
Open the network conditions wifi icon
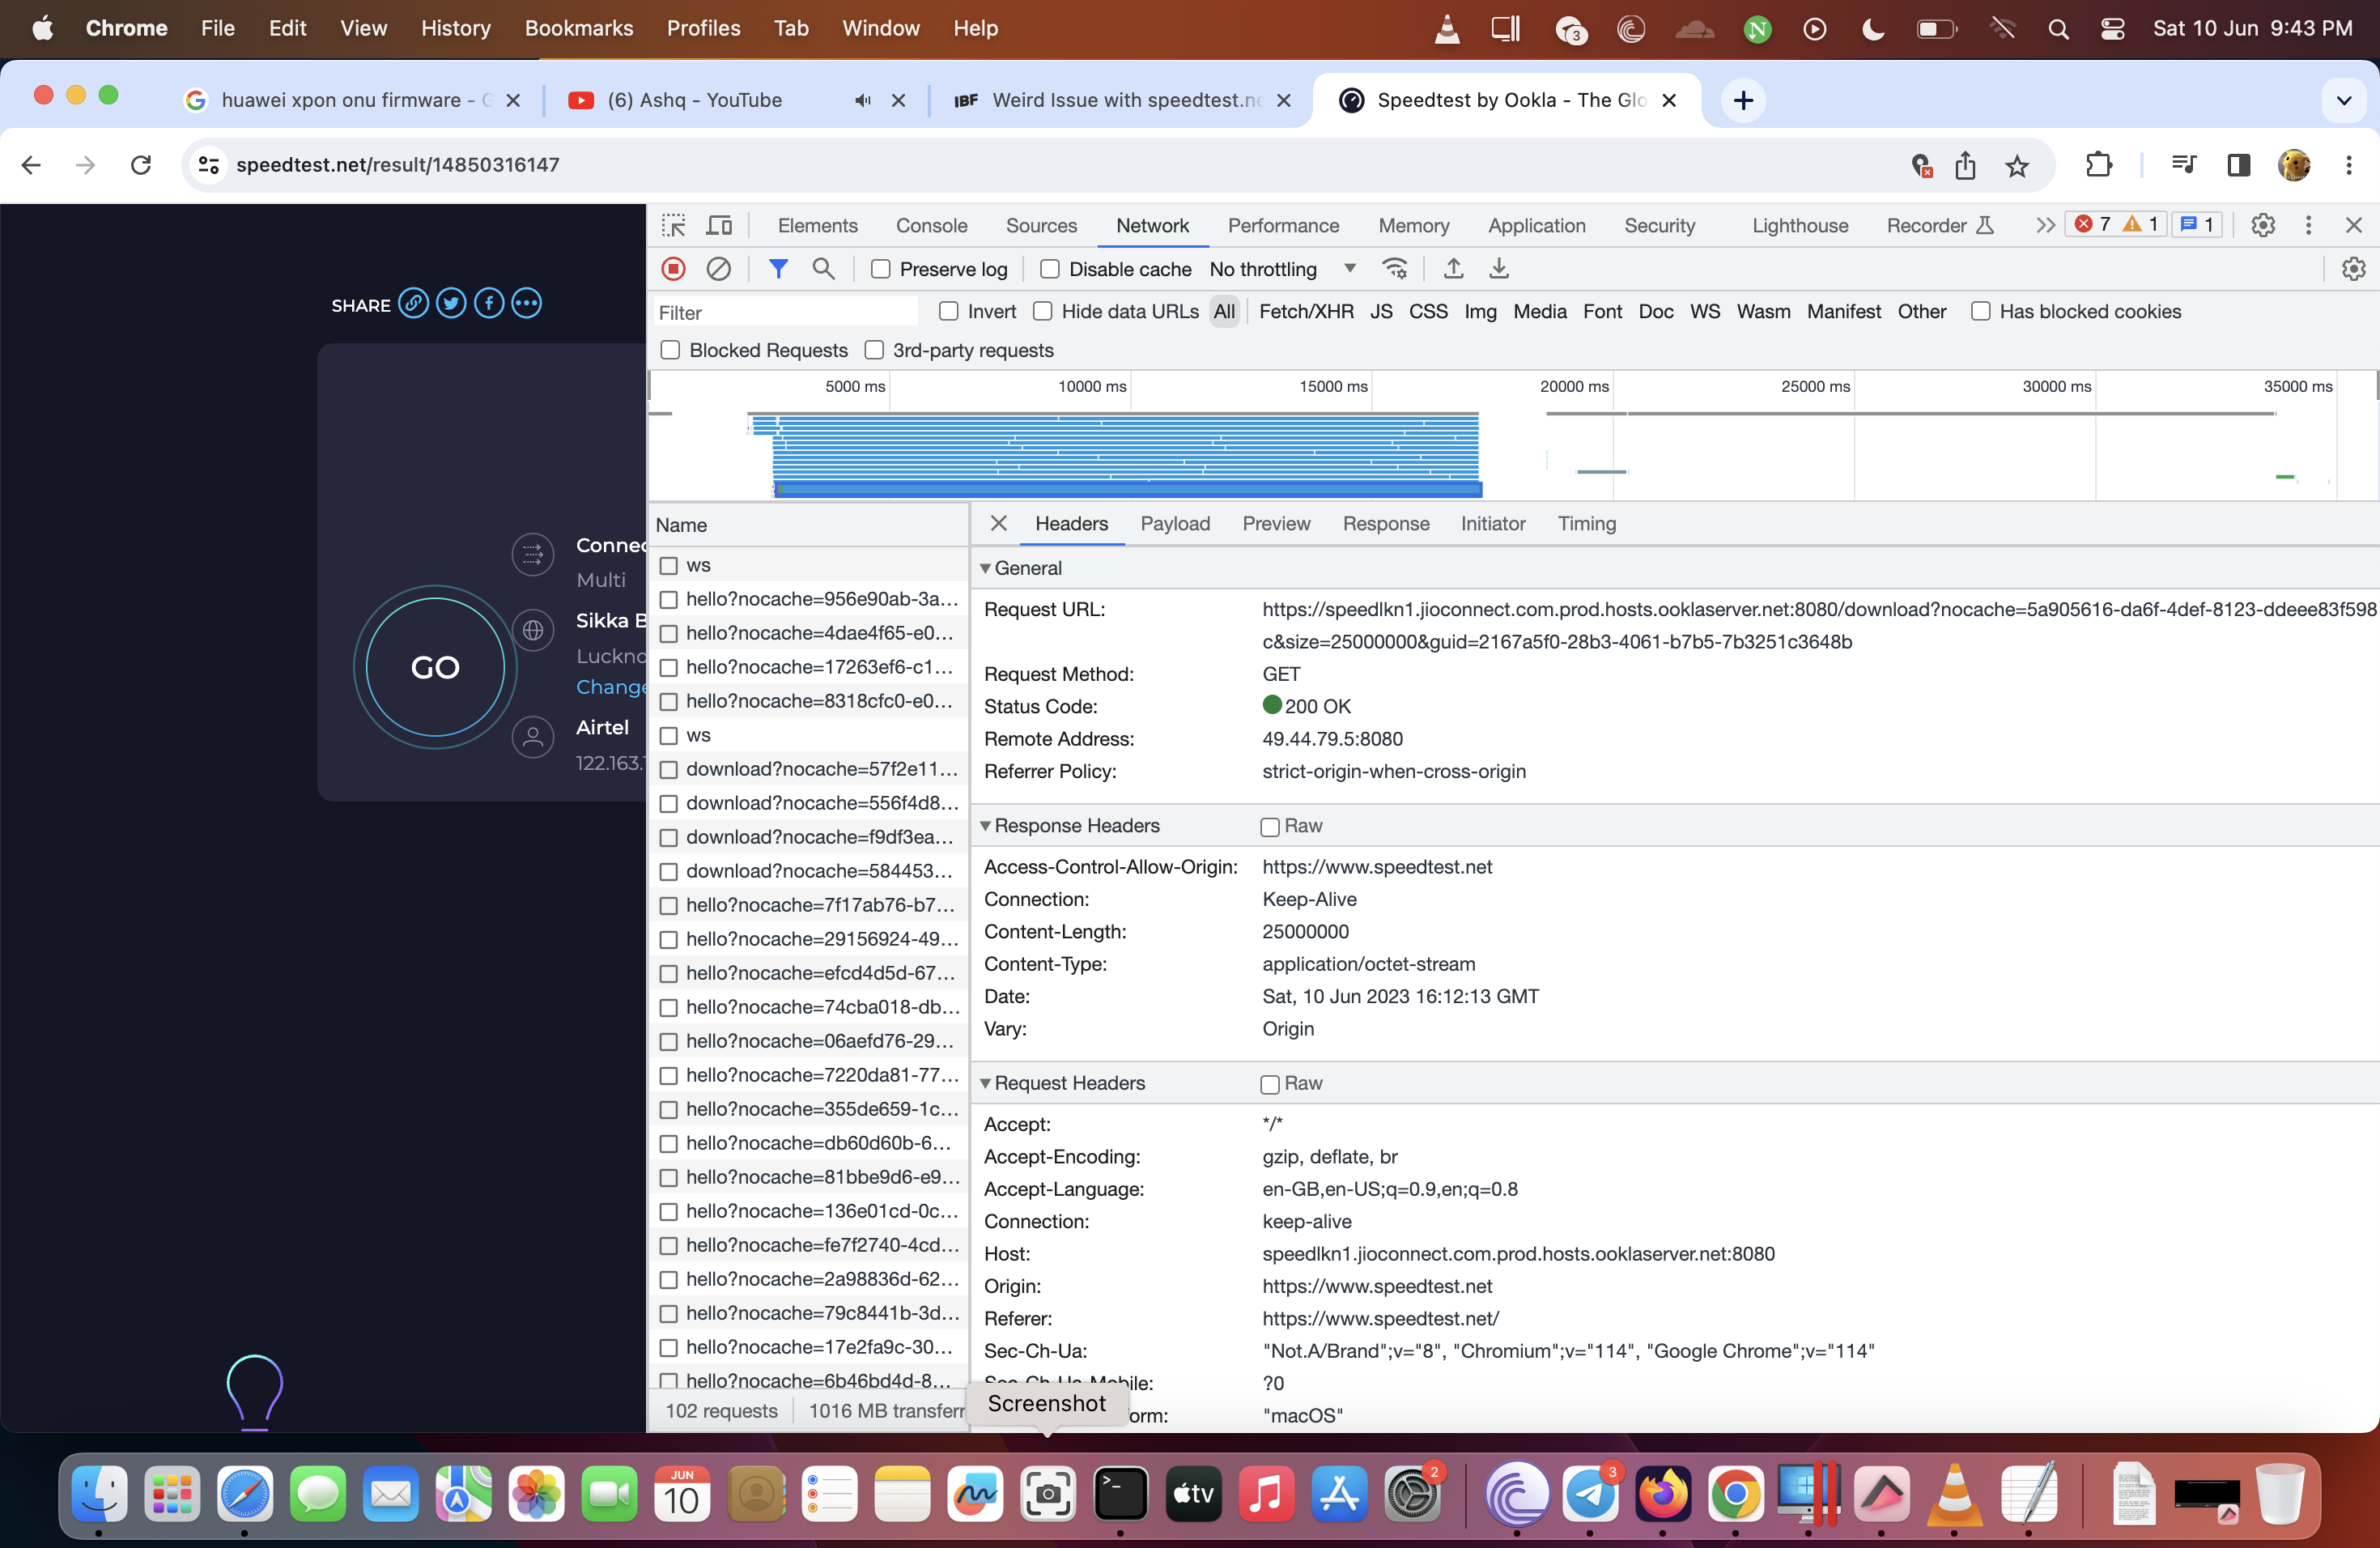coord(1394,269)
